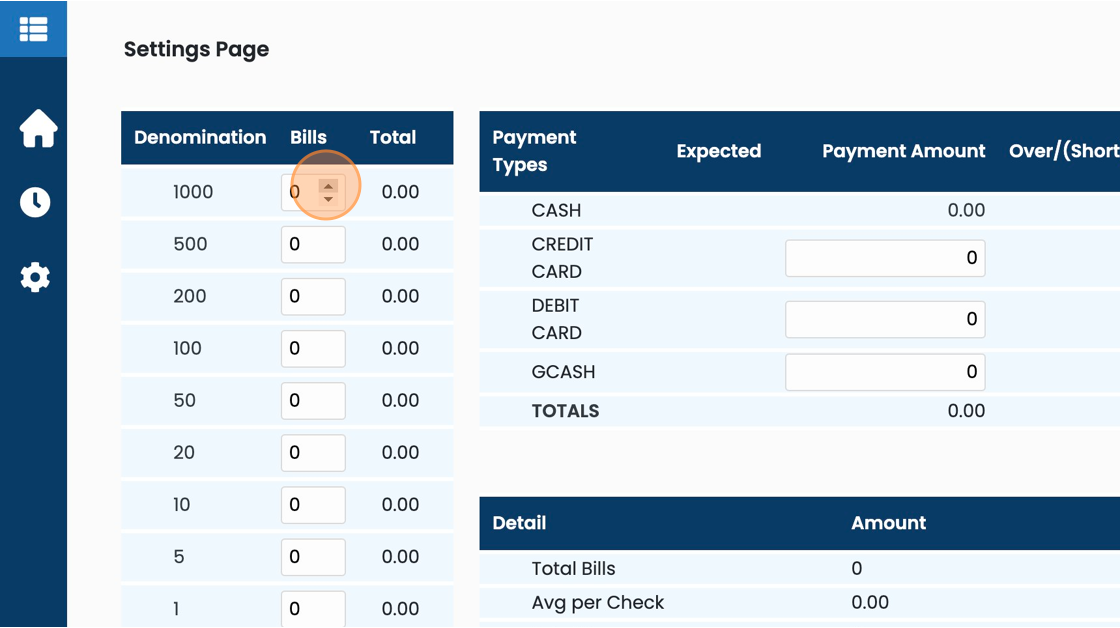The image size is (1120, 628).
Task: Click the Payment Amount column header
Action: (x=904, y=151)
